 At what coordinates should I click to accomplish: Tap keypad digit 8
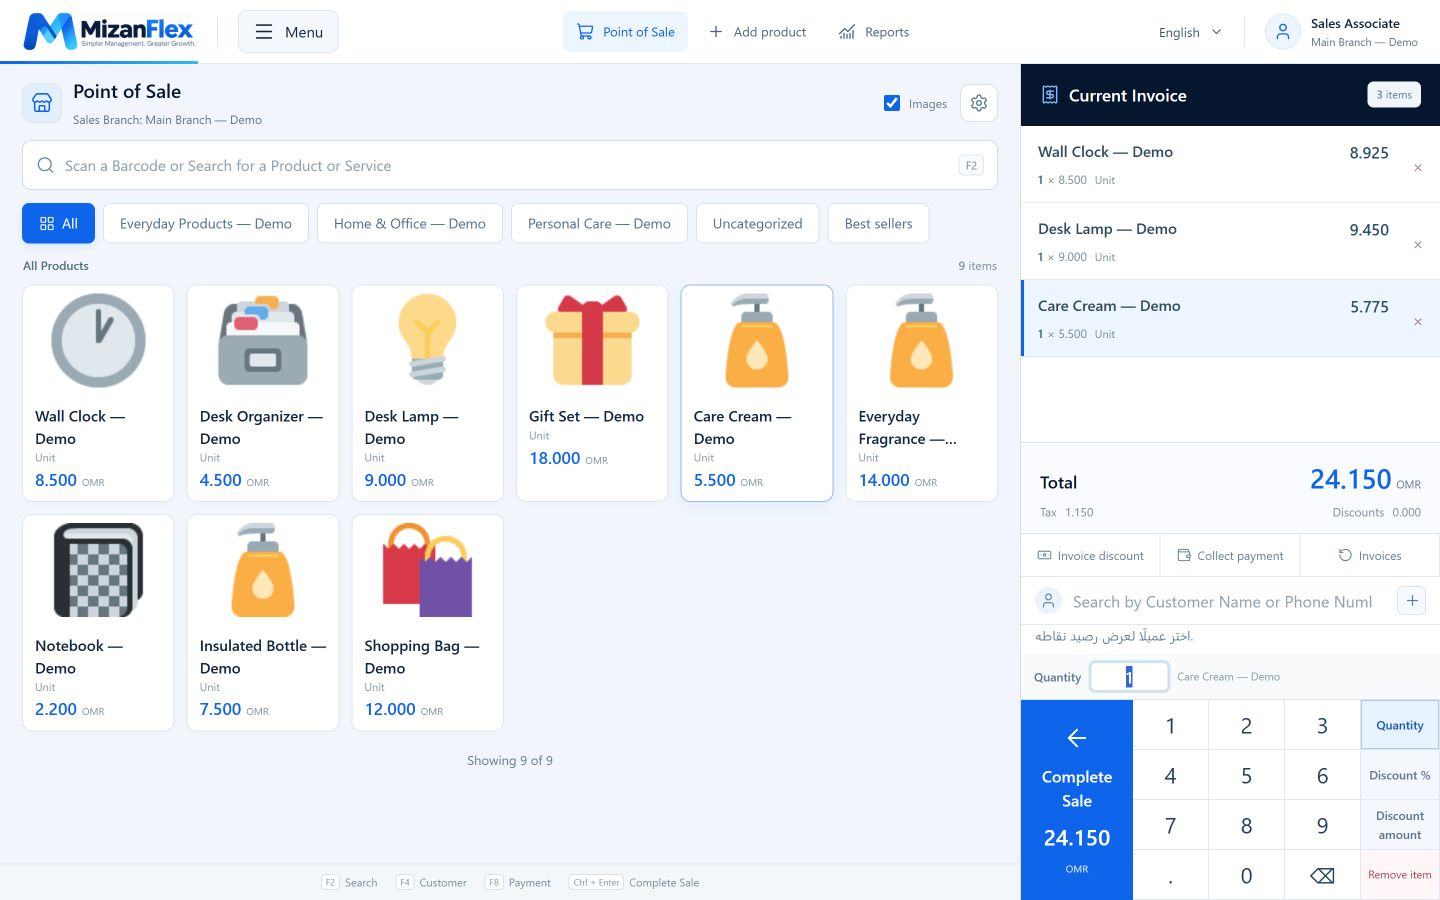pyautogui.click(x=1246, y=826)
